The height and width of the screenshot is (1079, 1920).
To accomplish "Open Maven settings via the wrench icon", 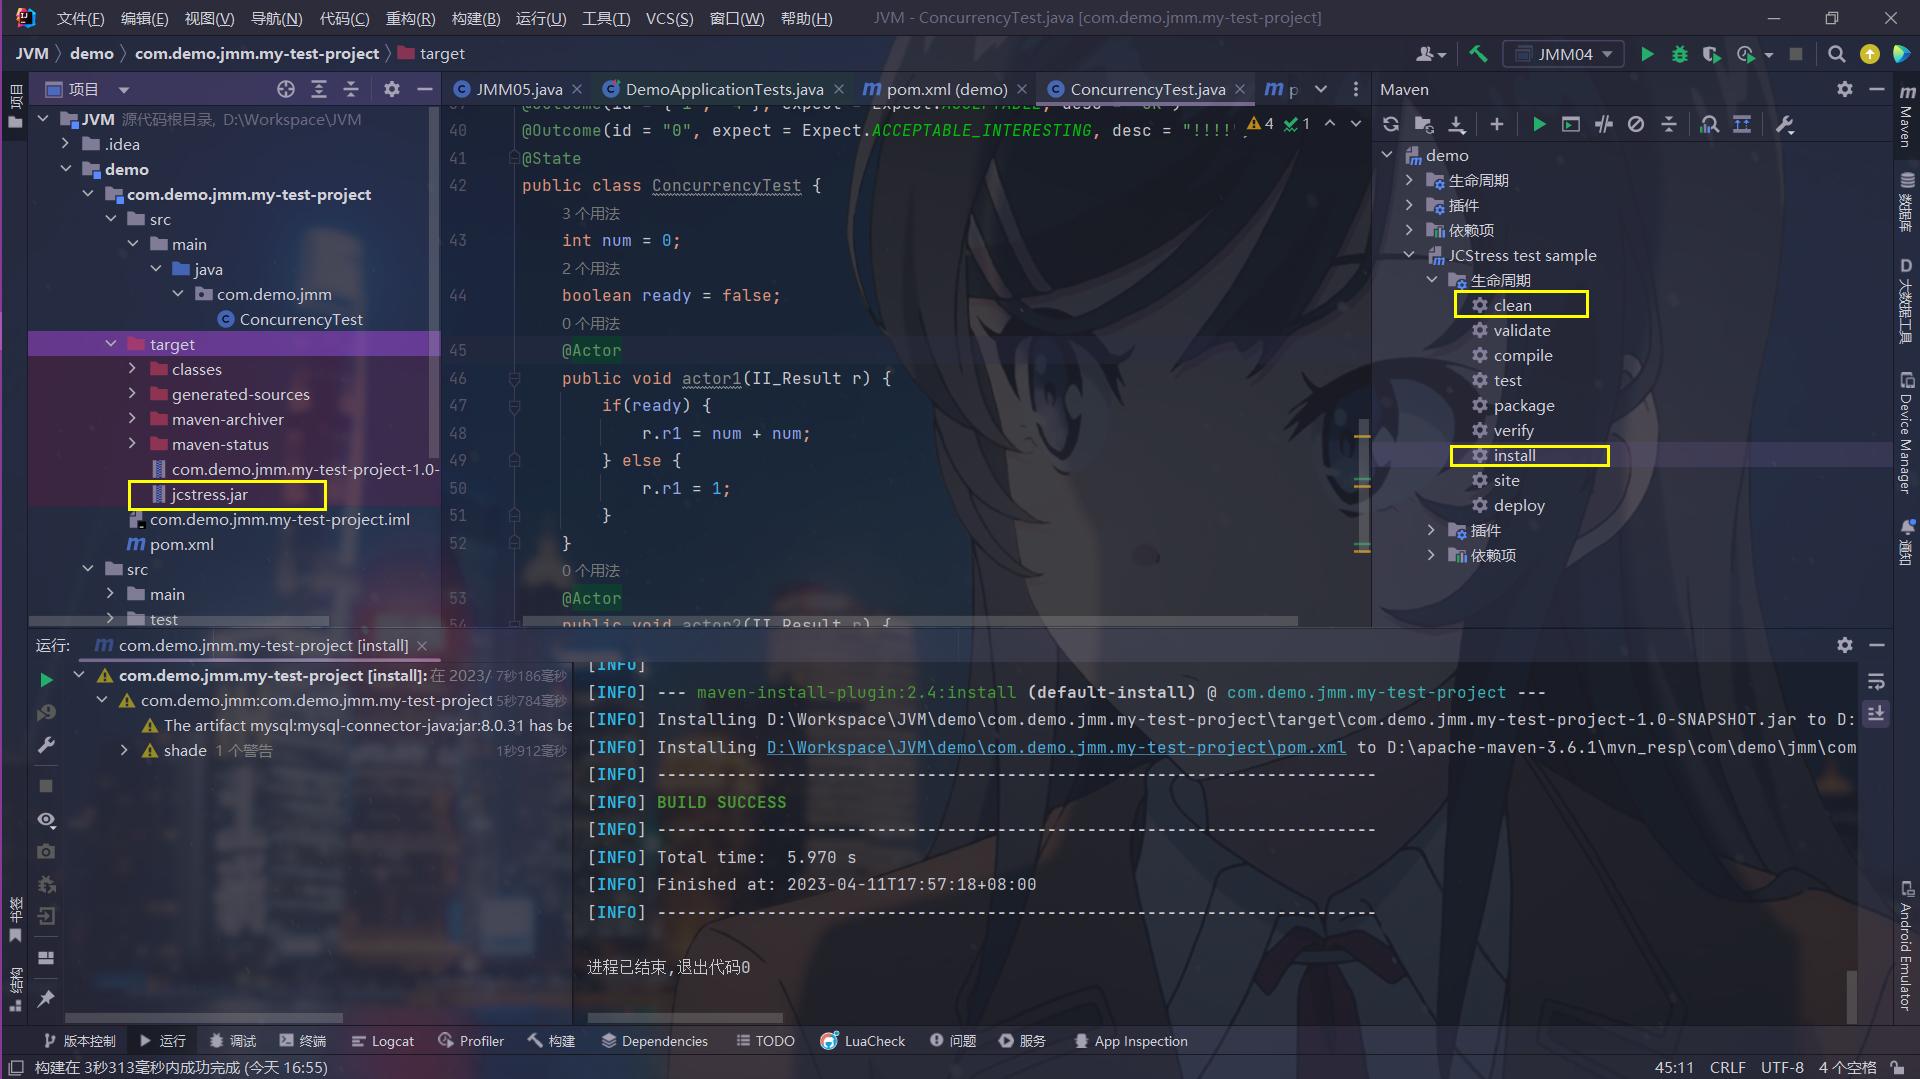I will 1785,124.
